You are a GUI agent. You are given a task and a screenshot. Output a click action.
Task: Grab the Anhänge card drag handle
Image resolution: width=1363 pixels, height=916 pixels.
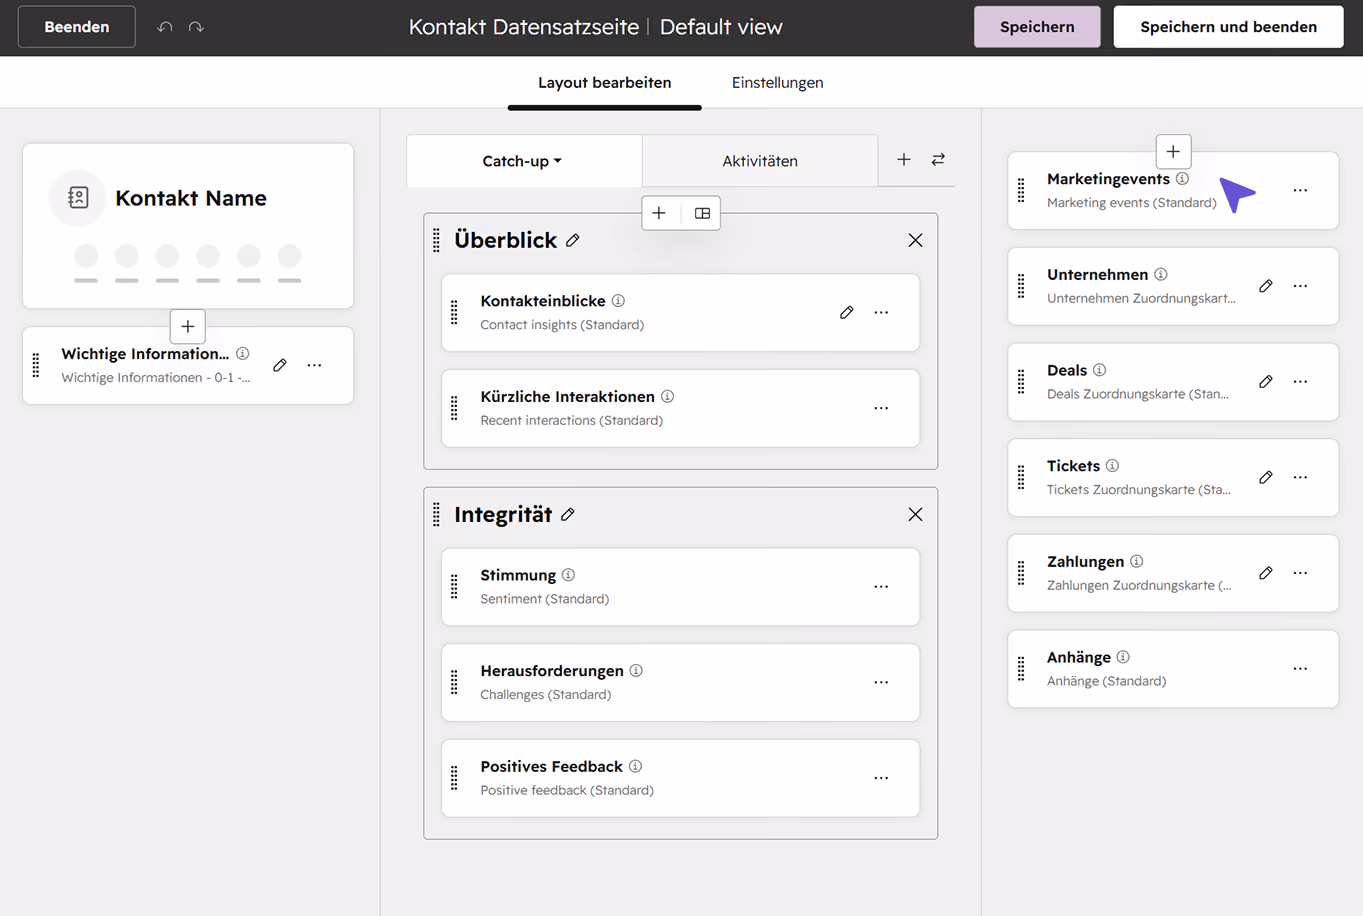coord(1021,669)
